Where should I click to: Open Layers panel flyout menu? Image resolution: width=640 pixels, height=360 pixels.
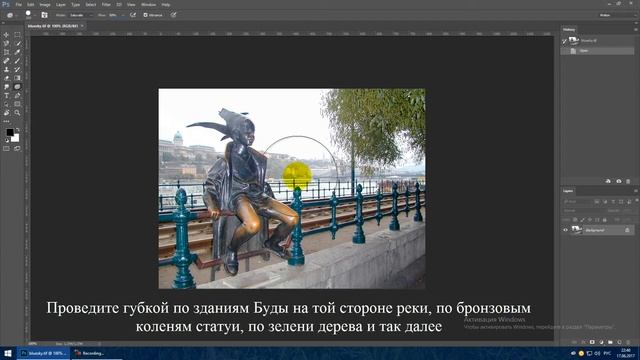pyautogui.click(x=636, y=191)
